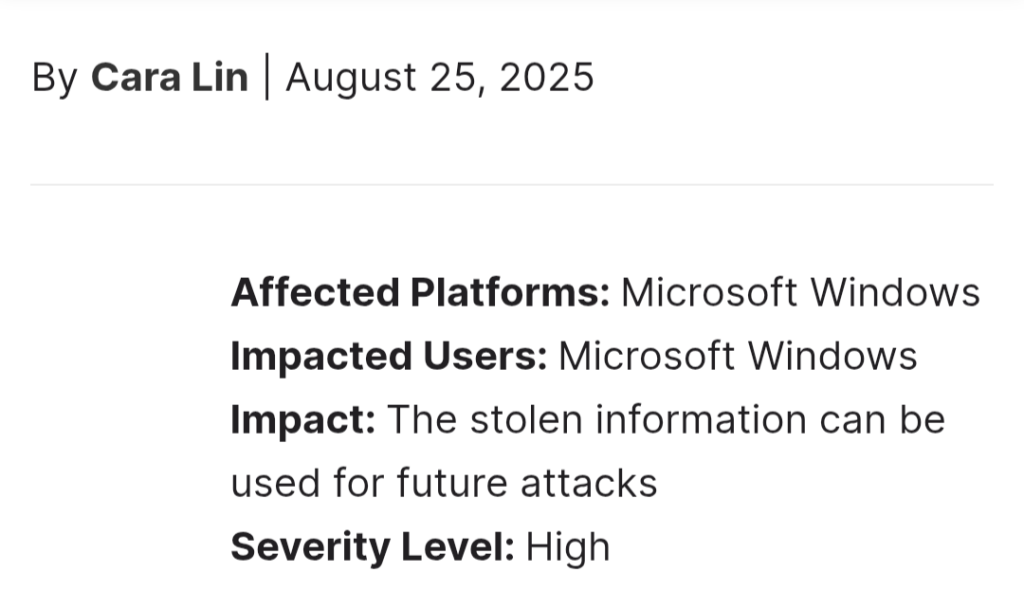Select the "Severity Level:" bold label
The image size is (1024, 609).
pyautogui.click(x=373, y=546)
